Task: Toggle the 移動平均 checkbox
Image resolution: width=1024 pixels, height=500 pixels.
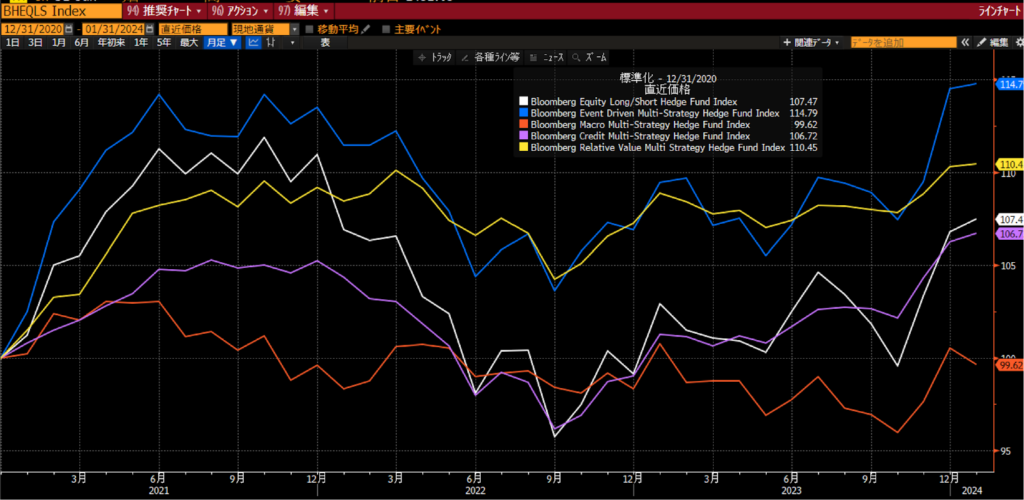Action: tap(310, 29)
